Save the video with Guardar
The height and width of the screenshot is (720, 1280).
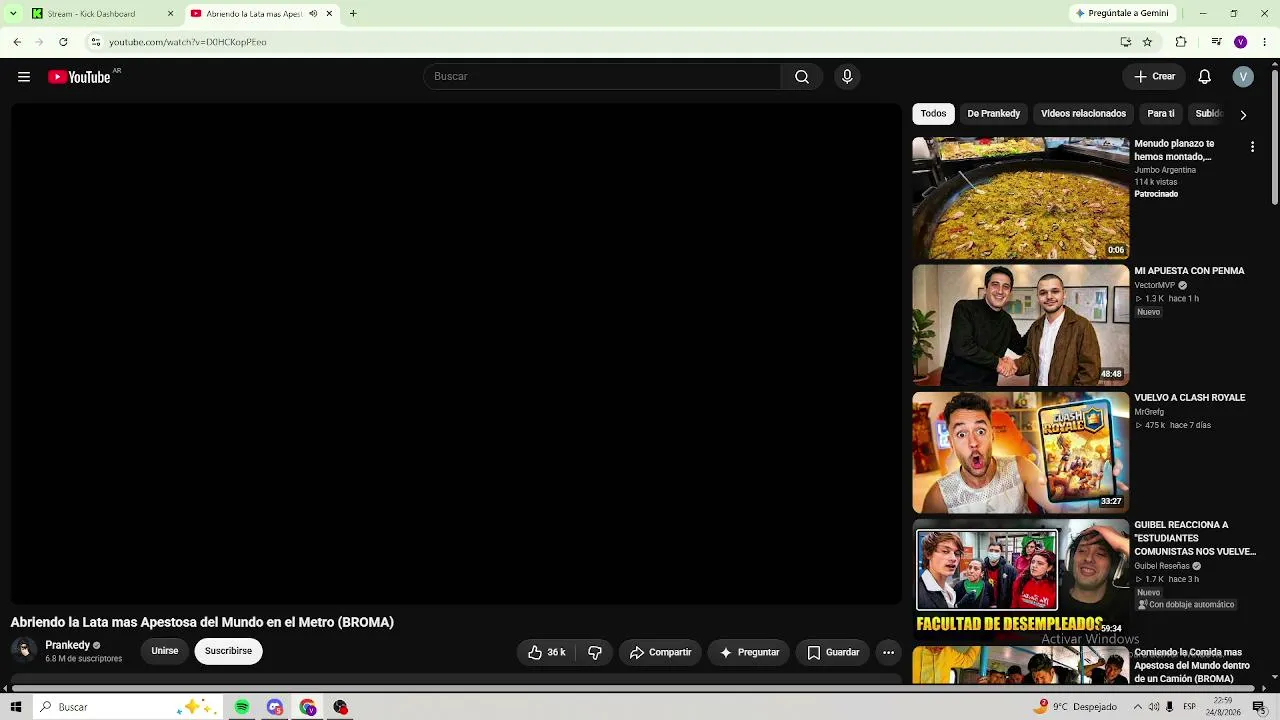point(833,652)
